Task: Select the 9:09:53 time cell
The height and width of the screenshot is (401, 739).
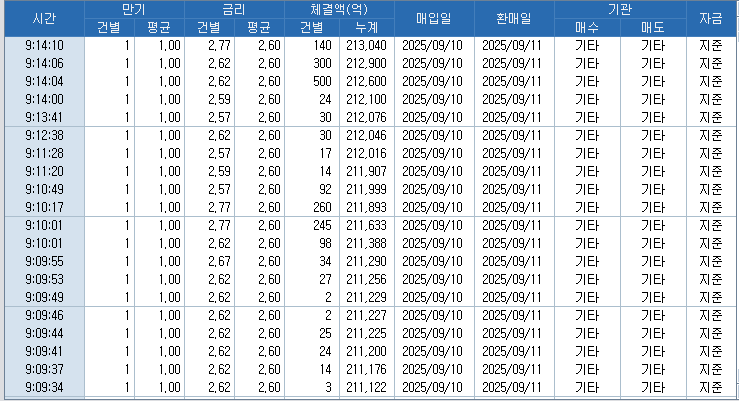Action: (44, 279)
